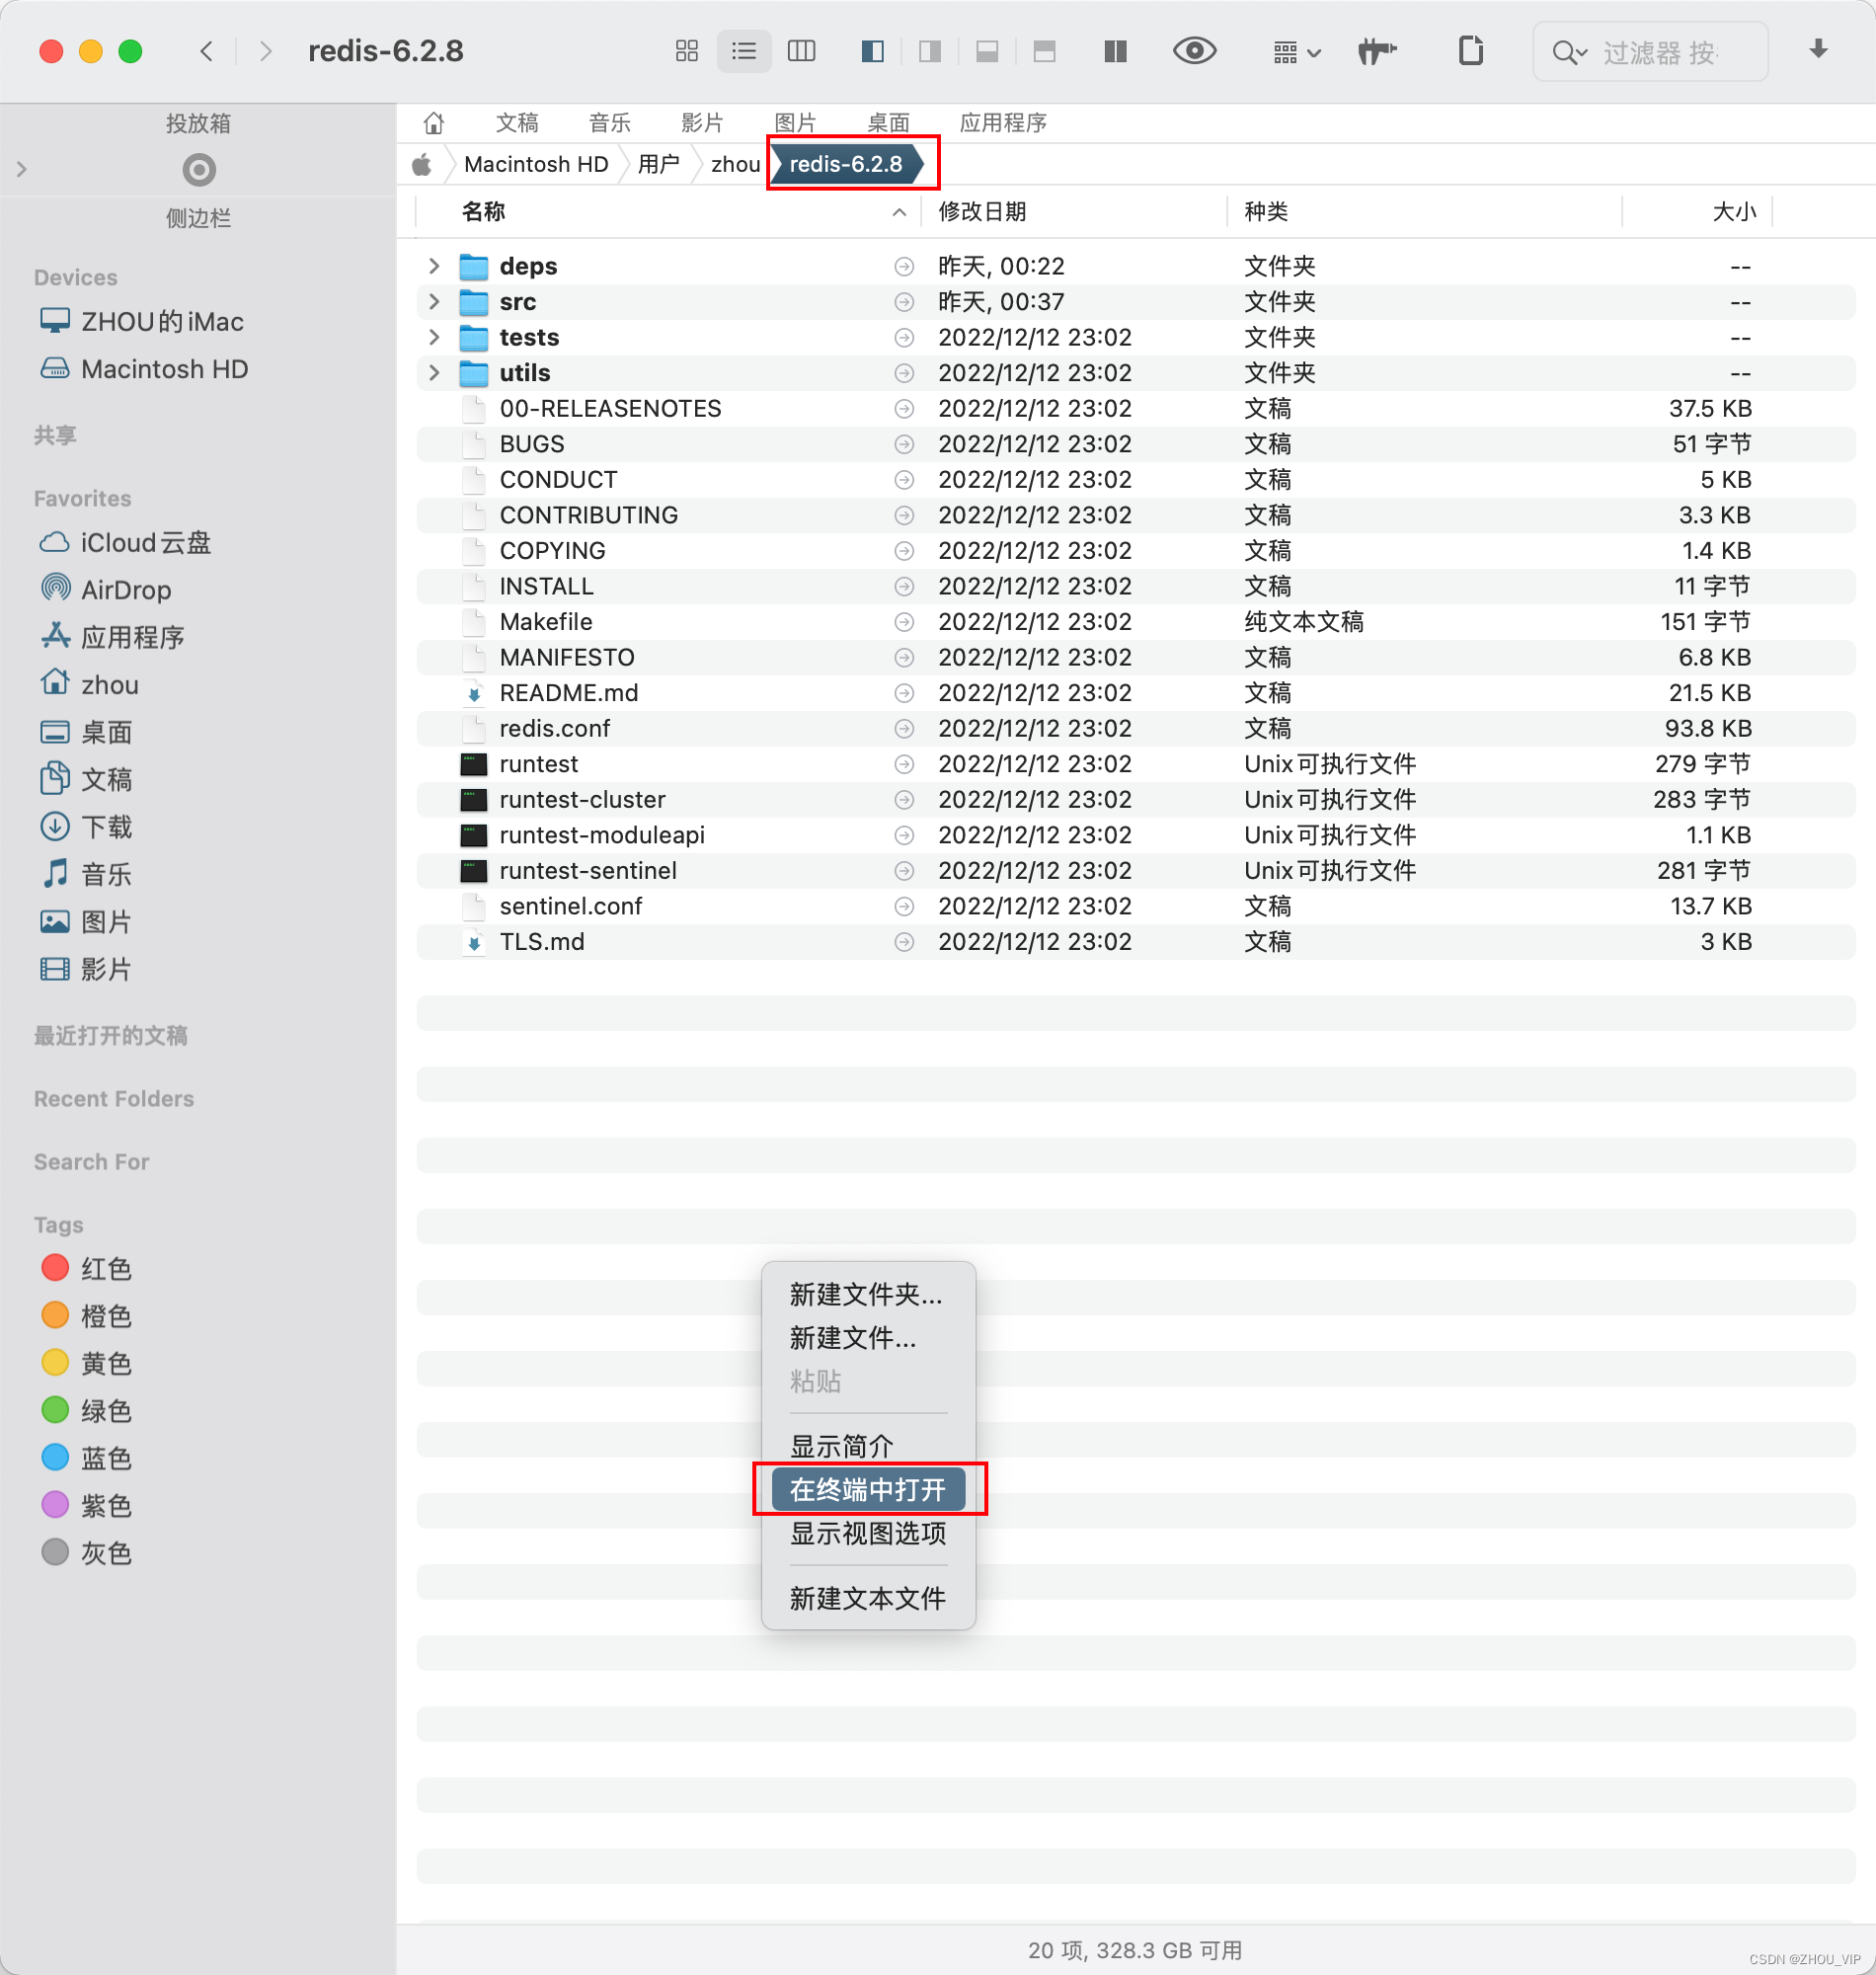
Task: Choose 在终端中打开 from context menu
Action: [868, 1490]
